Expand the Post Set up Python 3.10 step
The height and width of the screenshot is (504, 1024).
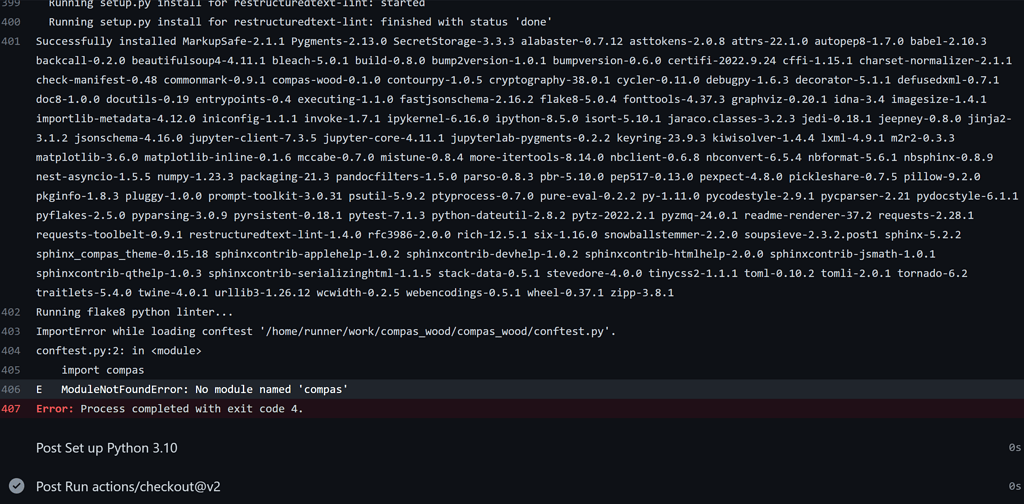tap(106, 448)
